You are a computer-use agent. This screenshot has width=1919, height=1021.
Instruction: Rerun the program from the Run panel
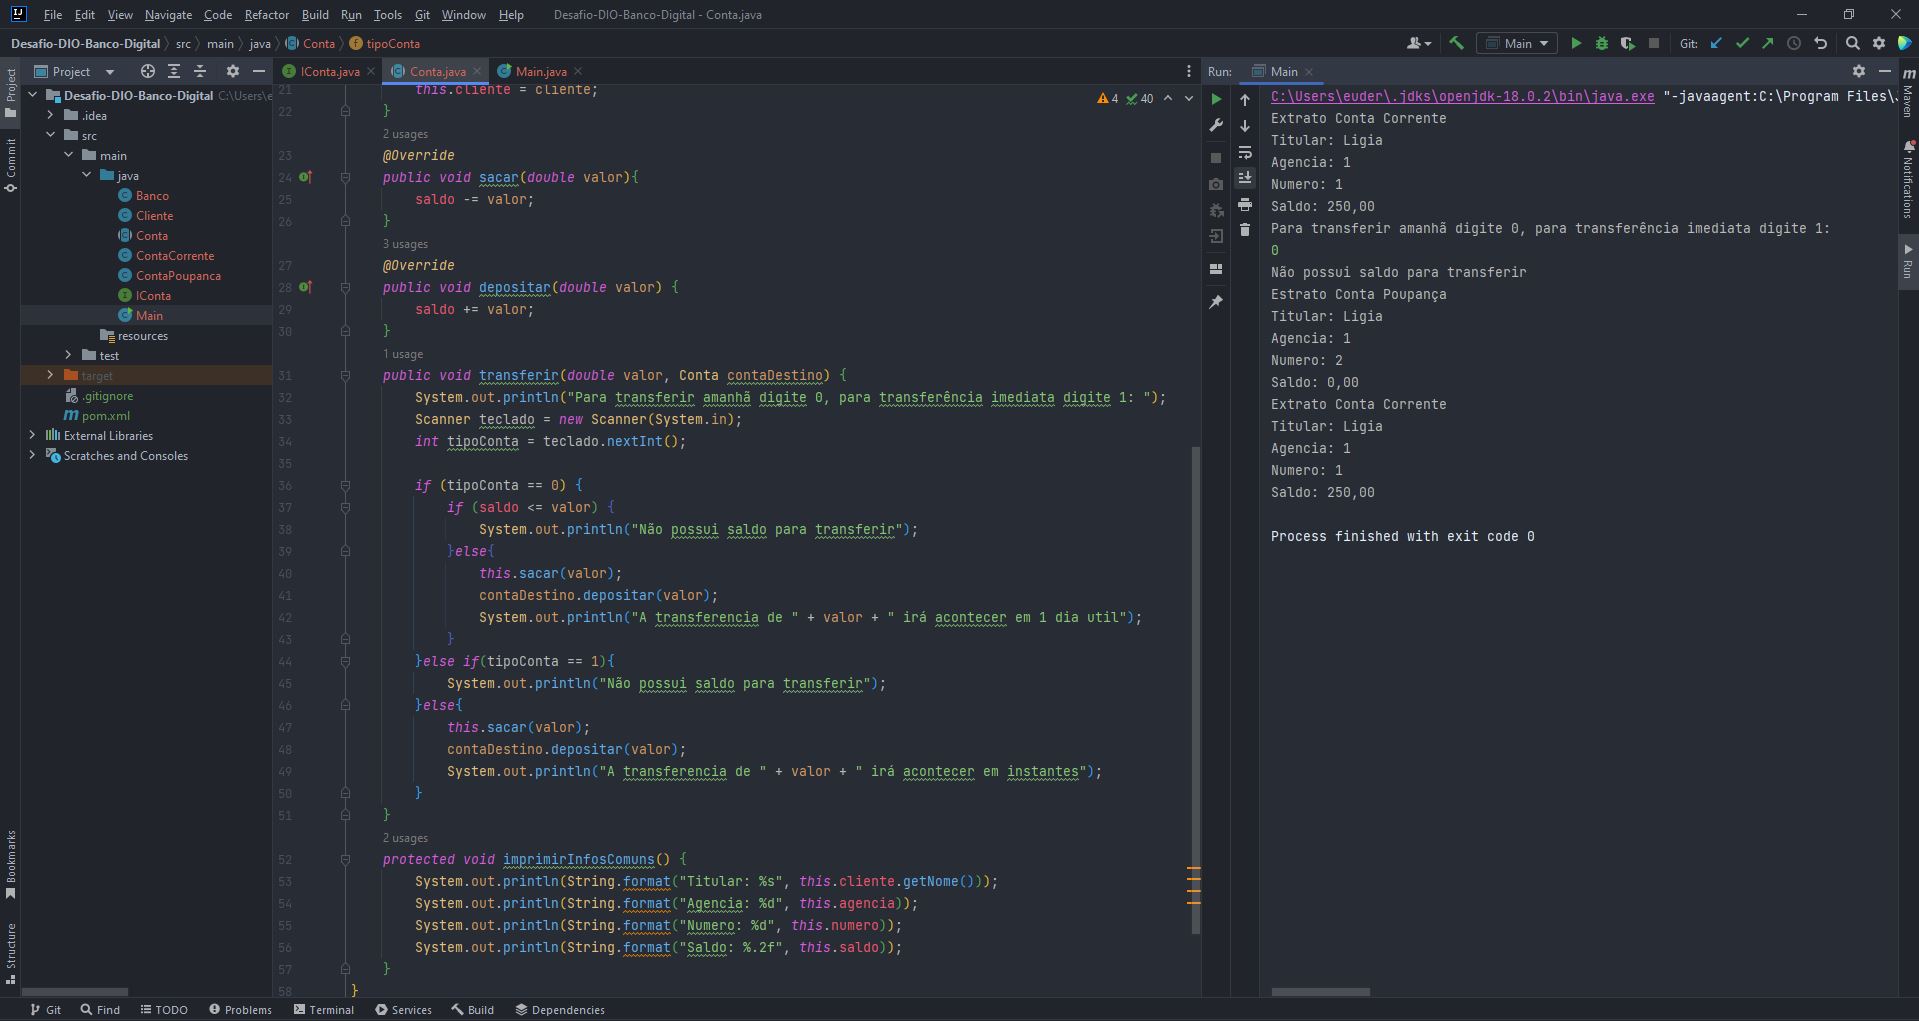(x=1216, y=99)
